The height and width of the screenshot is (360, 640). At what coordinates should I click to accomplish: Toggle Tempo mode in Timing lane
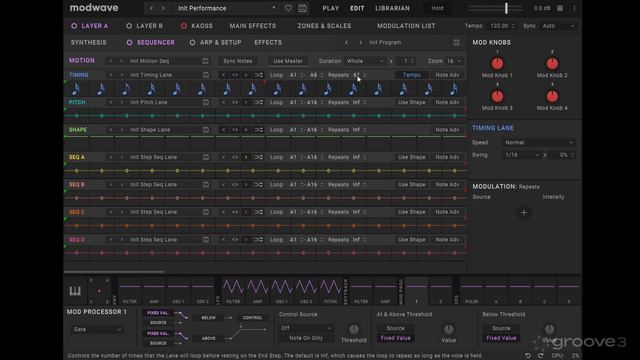[x=411, y=75]
